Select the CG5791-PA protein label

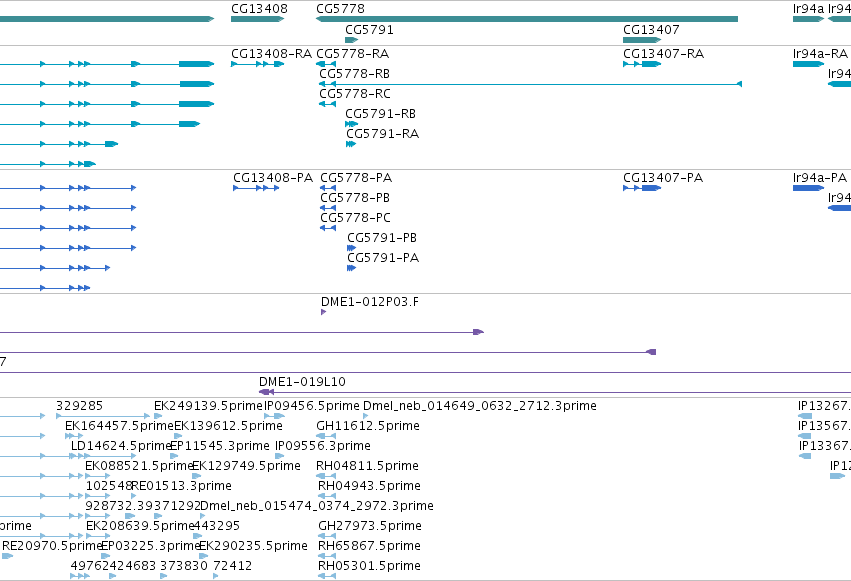pos(383,258)
